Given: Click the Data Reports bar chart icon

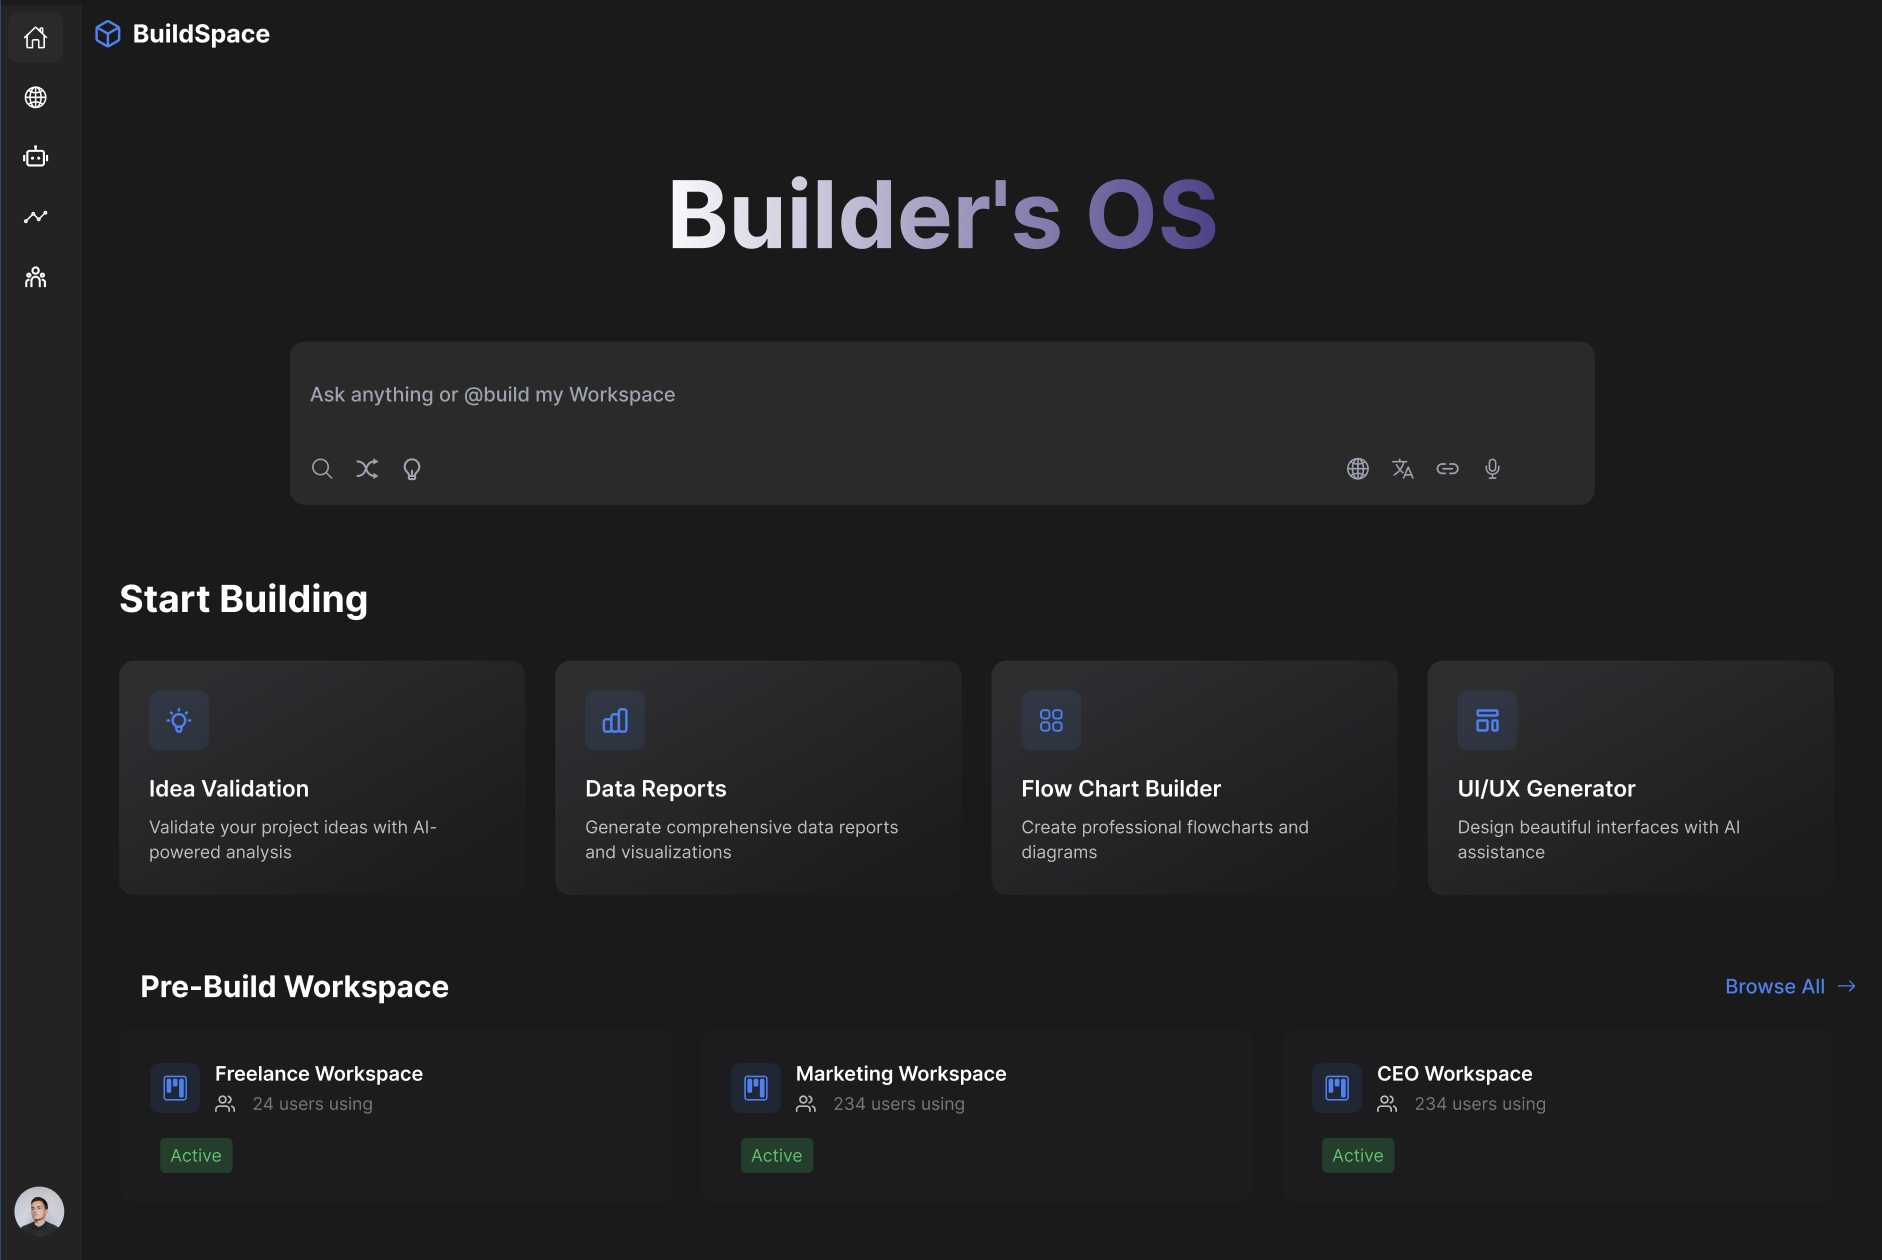Looking at the screenshot, I should pos(615,720).
